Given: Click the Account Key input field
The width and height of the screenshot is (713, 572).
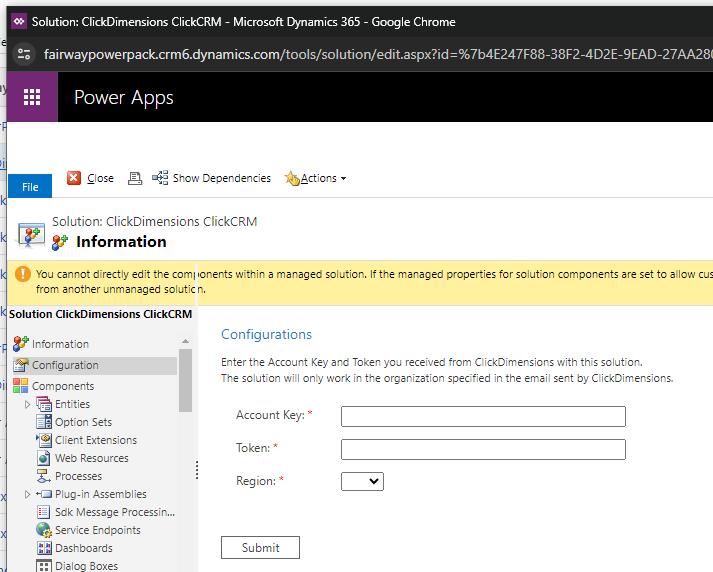Looking at the screenshot, I should (483, 416).
